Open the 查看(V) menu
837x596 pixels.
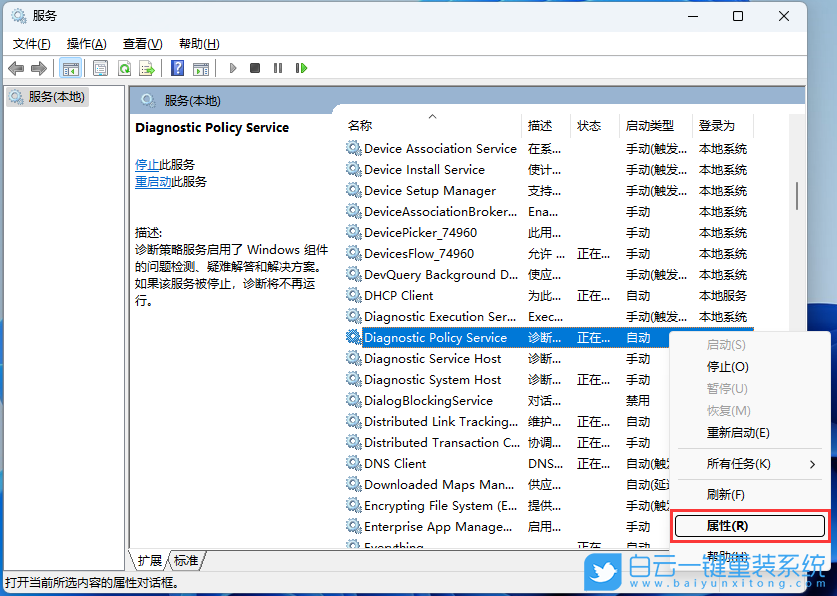click(141, 43)
